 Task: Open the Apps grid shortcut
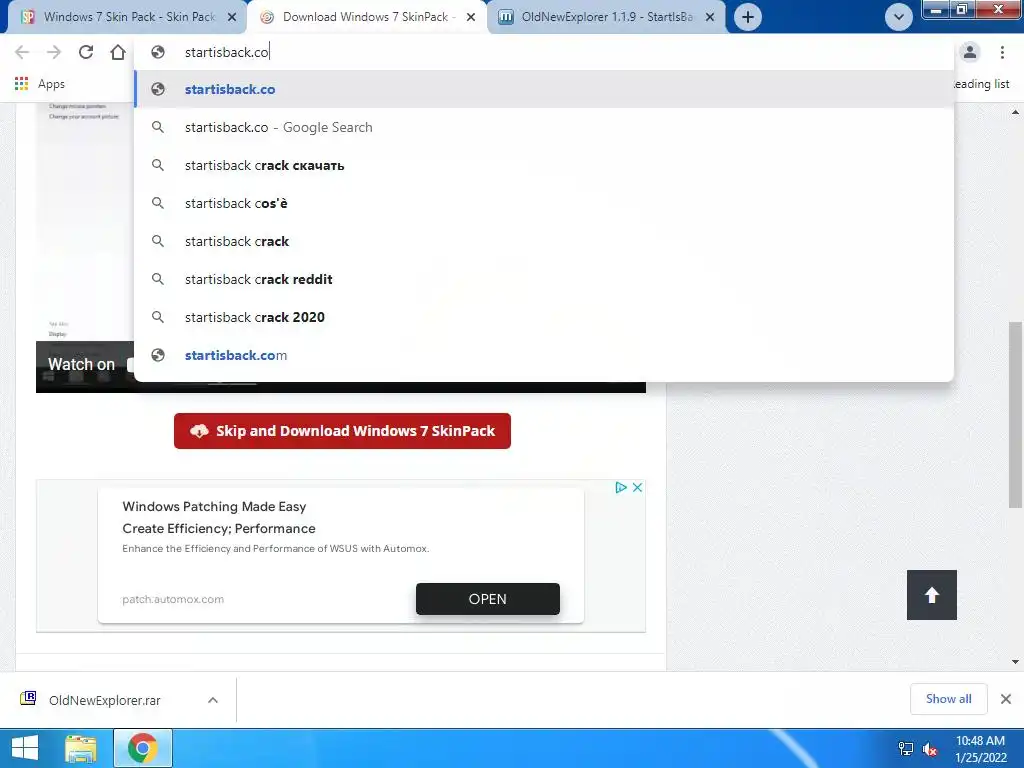39,84
